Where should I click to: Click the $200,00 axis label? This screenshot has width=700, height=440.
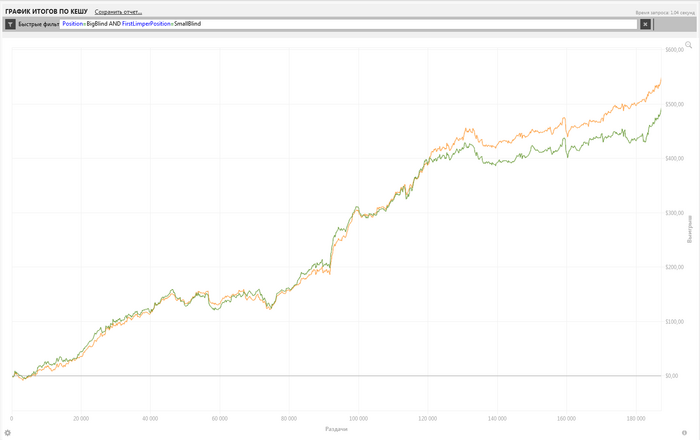tap(674, 267)
